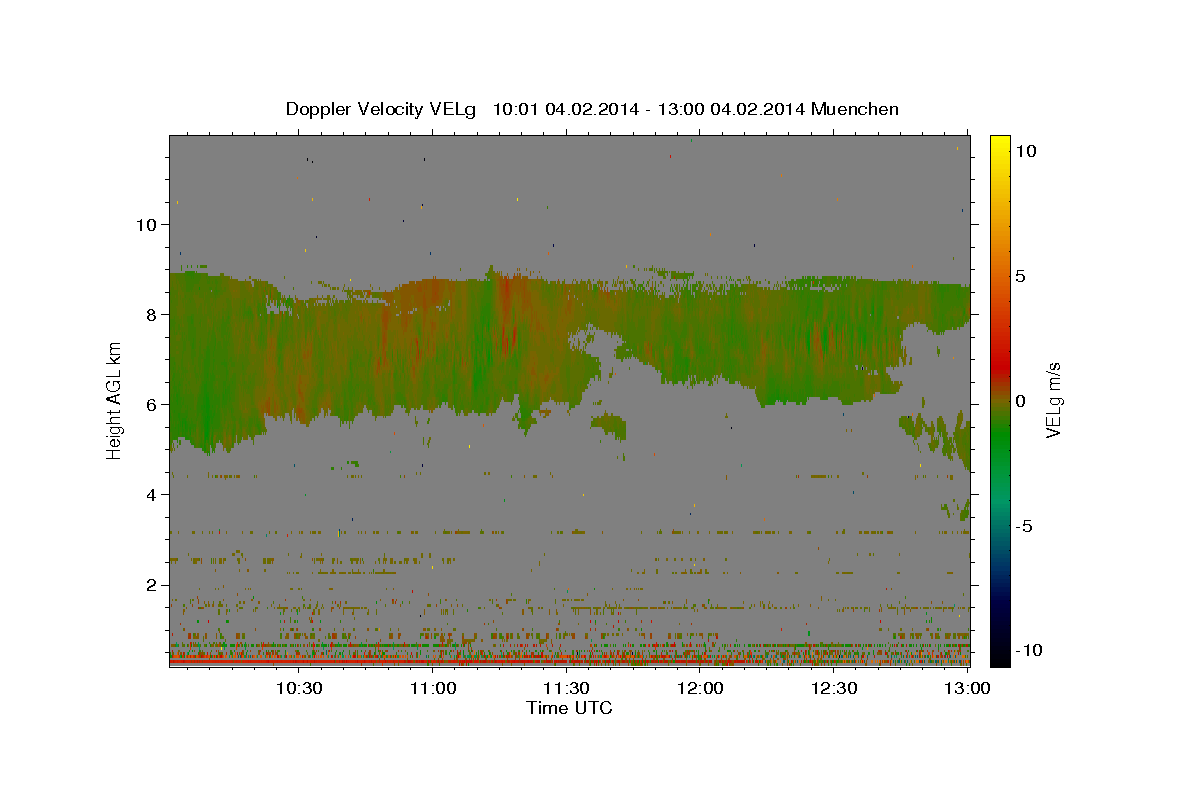Click the colorbar value 5 label
The image size is (1200, 800).
[1021, 276]
